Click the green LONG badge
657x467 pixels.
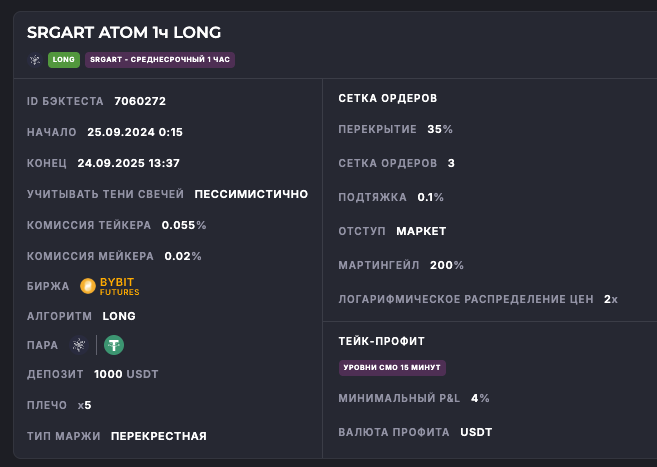pyautogui.click(x=64, y=59)
